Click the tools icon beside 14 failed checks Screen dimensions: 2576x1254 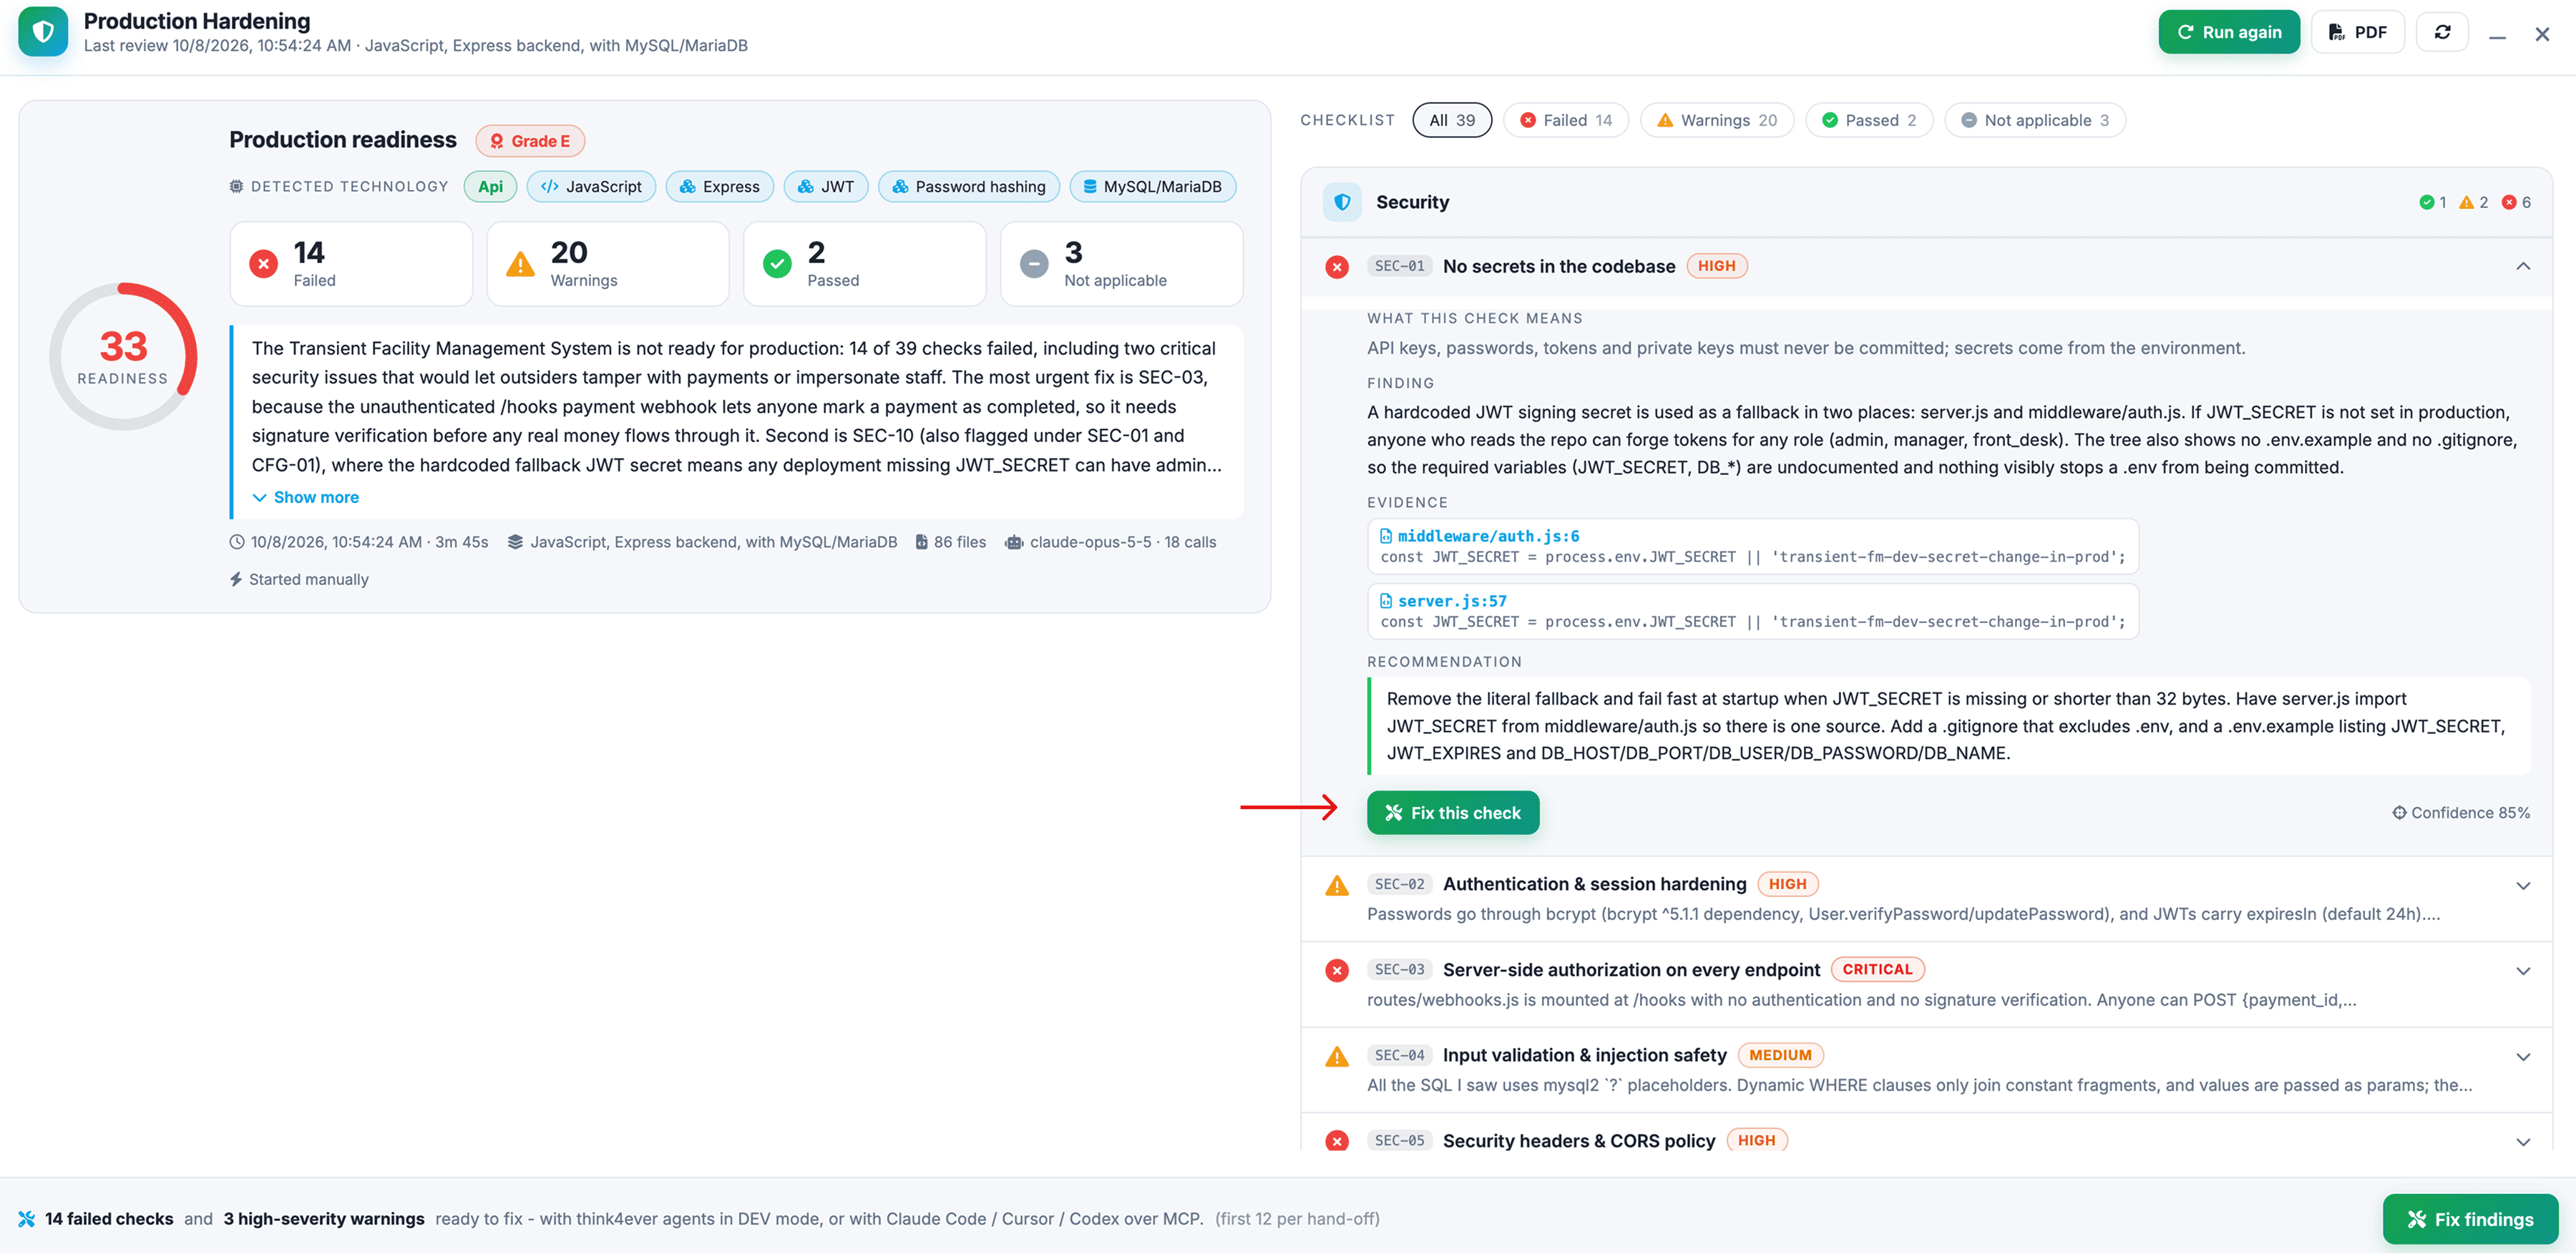tap(27, 1219)
